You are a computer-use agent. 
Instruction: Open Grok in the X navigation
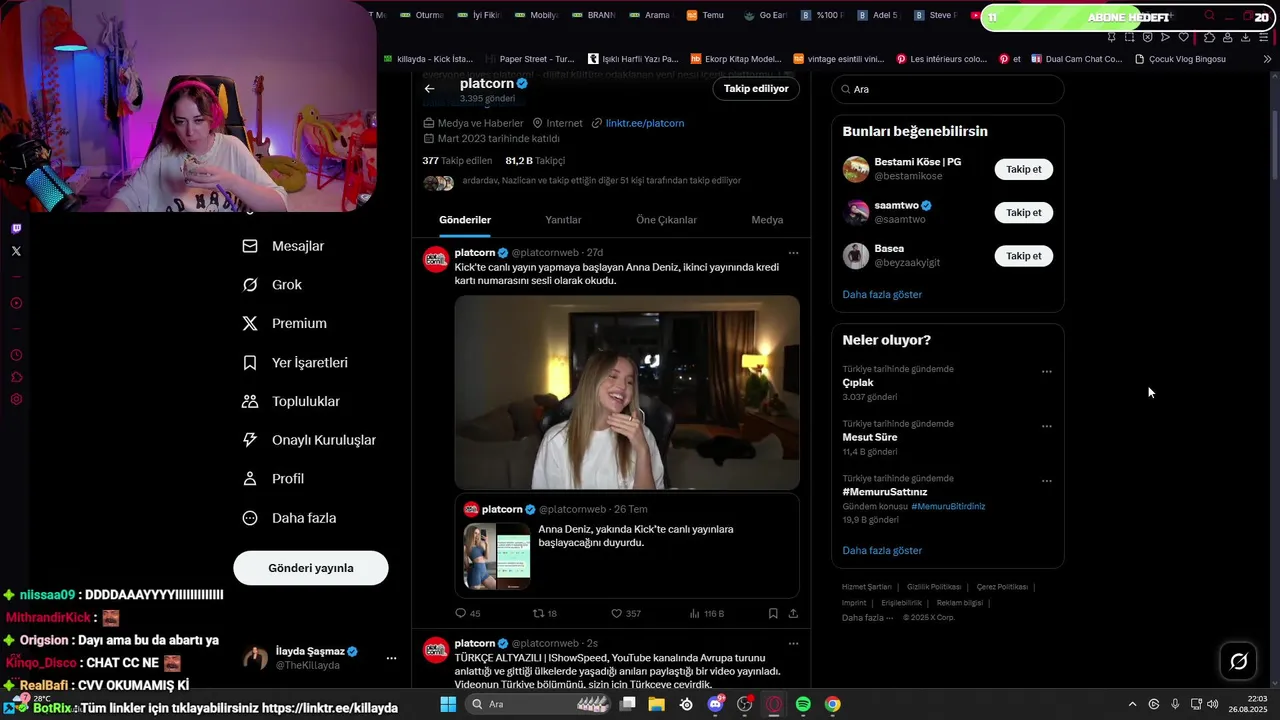click(272, 285)
